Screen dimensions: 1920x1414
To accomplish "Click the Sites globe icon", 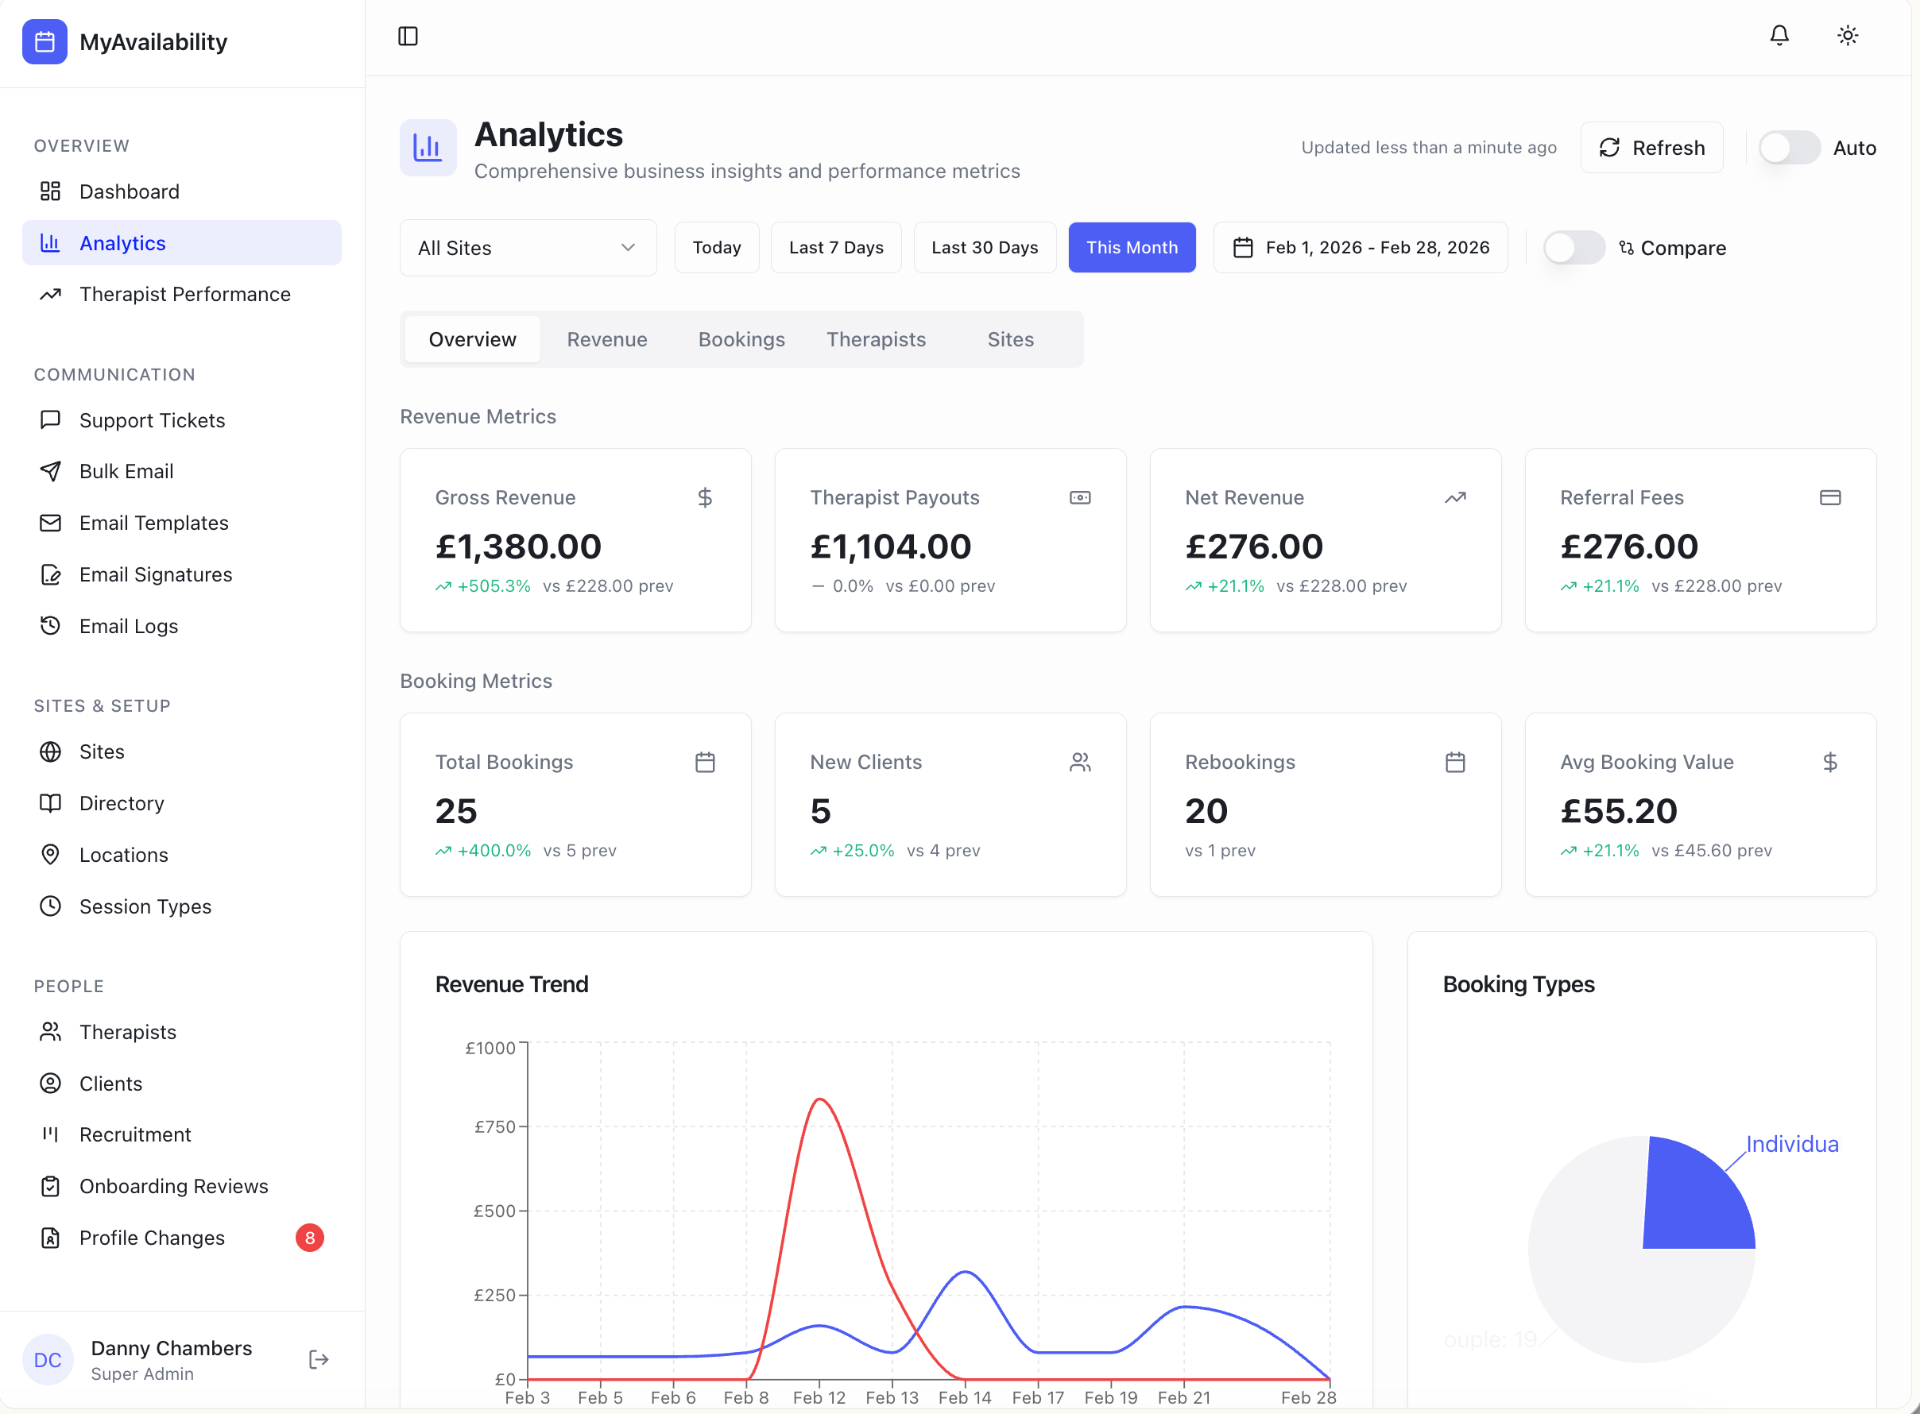I will 50,752.
